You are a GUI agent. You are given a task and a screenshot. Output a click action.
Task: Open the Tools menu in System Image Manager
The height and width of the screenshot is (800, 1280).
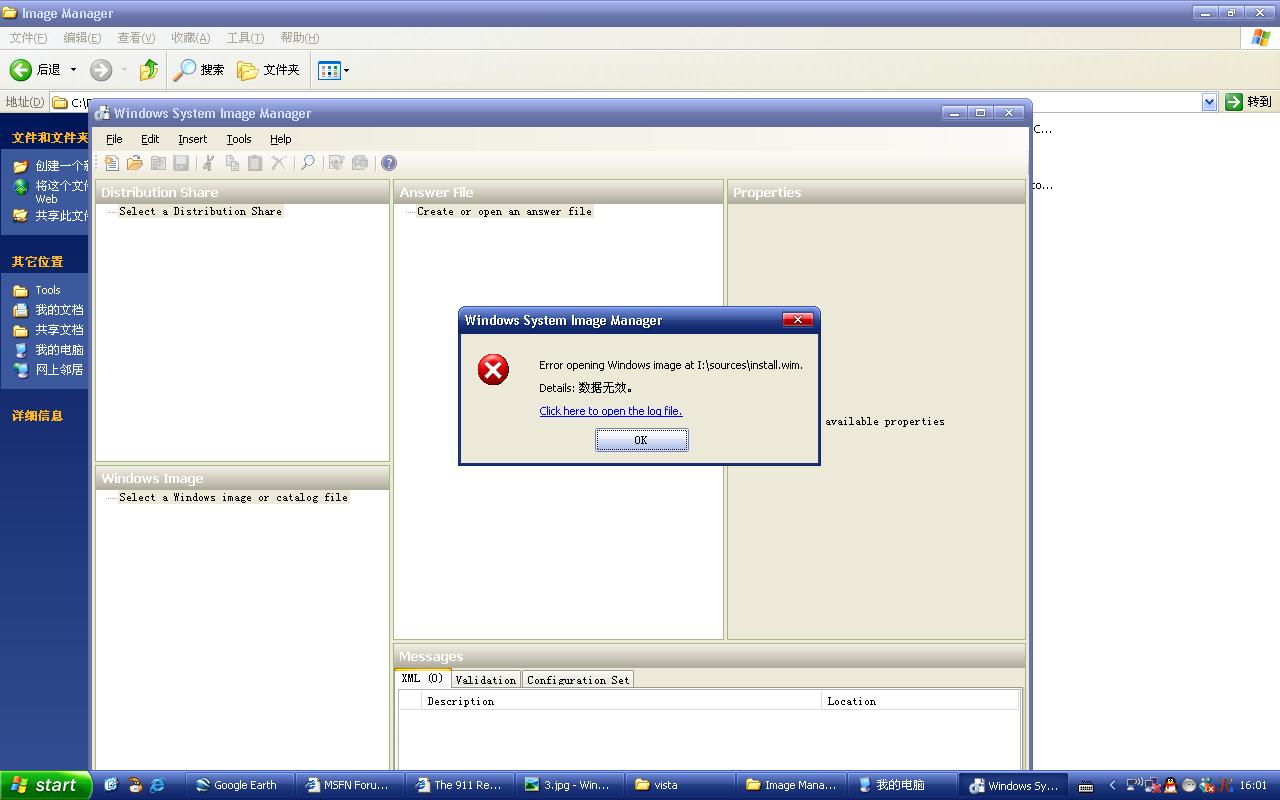tap(239, 139)
